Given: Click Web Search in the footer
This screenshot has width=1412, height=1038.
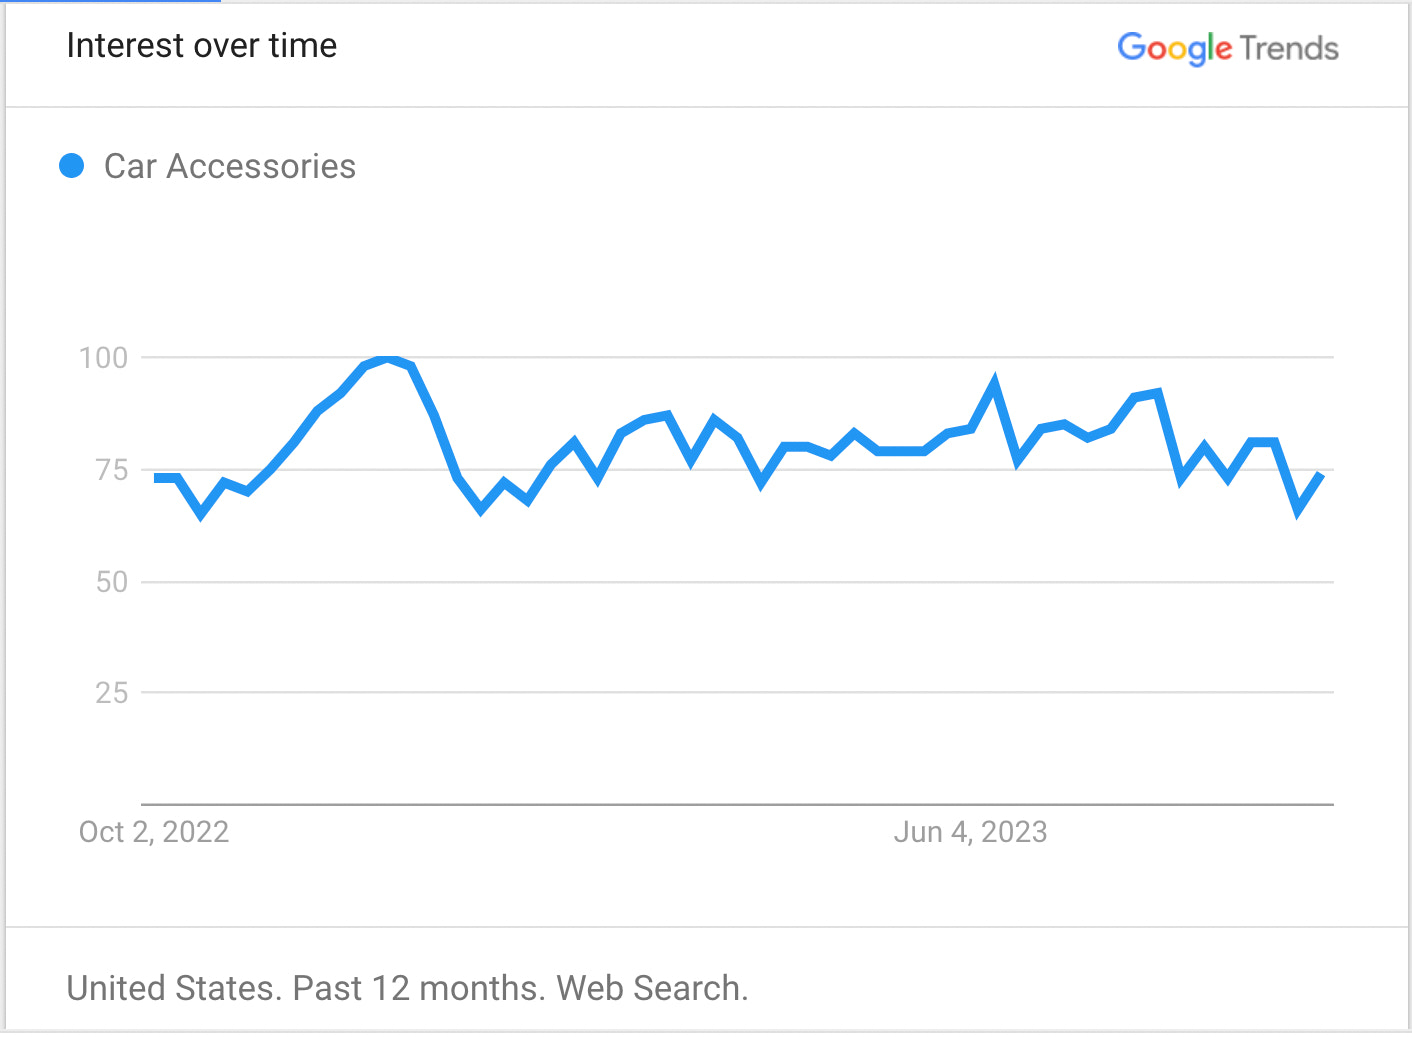Looking at the screenshot, I should (651, 988).
